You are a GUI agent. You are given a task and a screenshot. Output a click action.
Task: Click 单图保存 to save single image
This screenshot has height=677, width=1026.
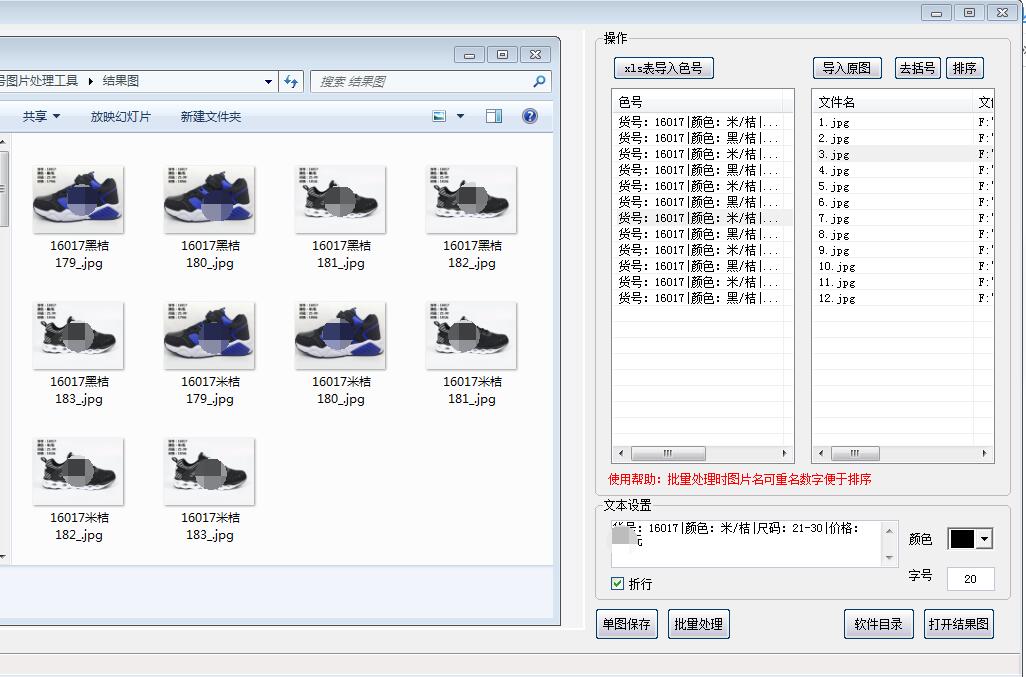(626, 624)
